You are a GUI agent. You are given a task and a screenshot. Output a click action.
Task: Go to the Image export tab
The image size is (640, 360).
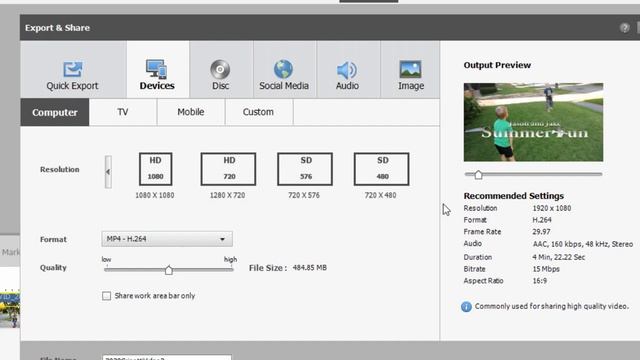click(x=410, y=69)
